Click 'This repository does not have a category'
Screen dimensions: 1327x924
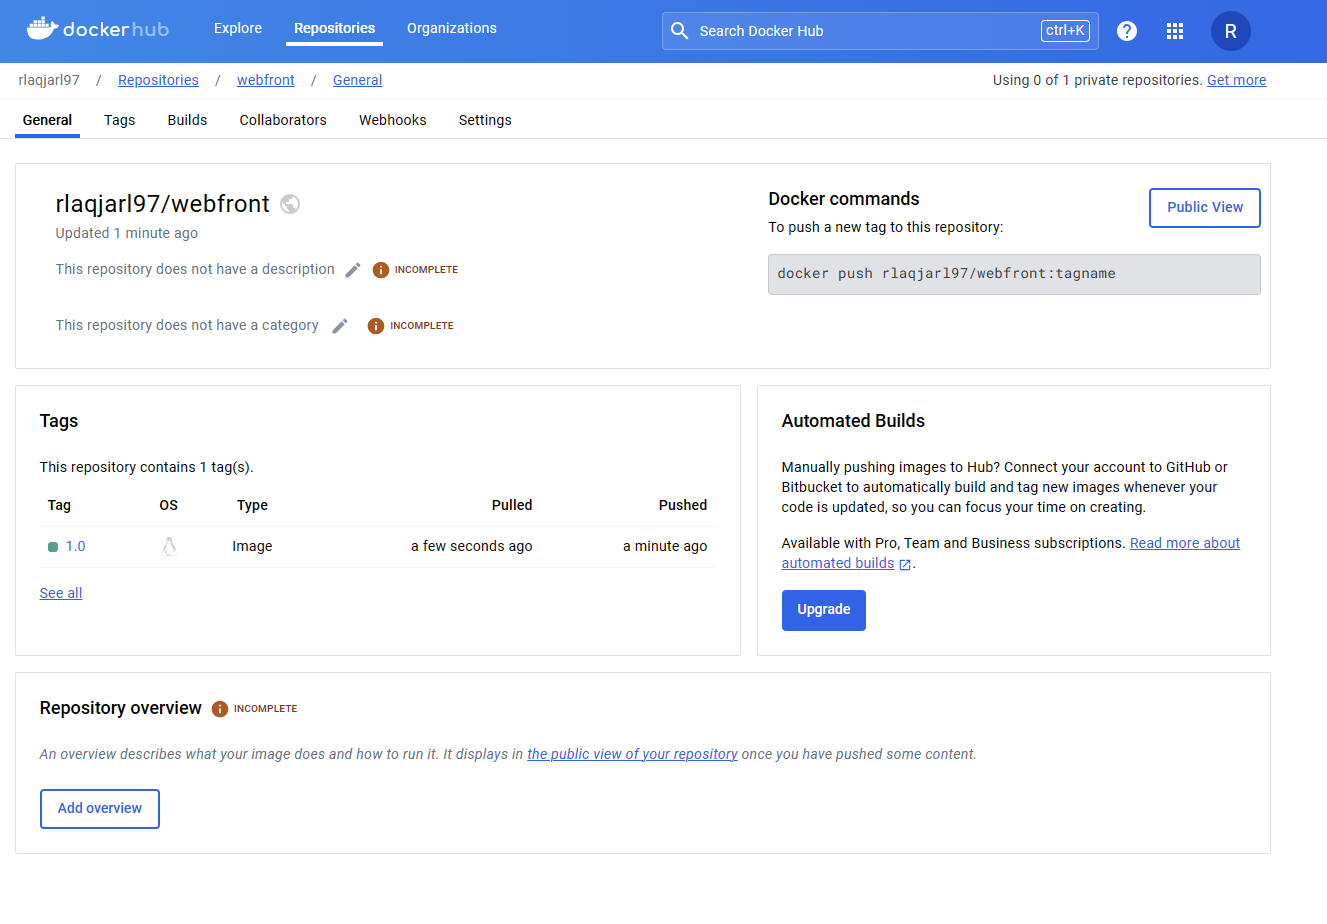[x=187, y=326]
